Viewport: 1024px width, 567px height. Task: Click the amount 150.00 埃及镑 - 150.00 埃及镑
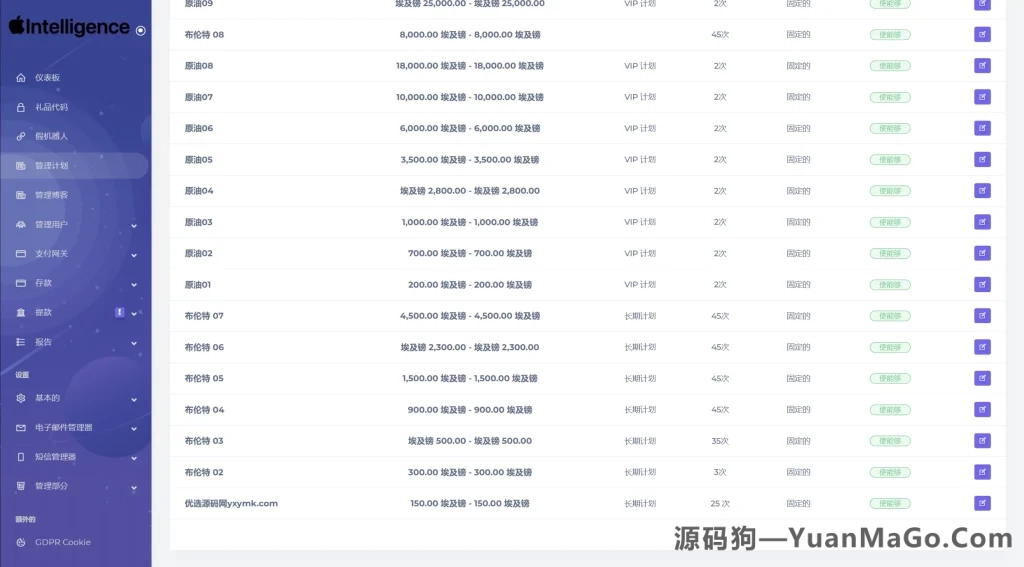click(470, 503)
